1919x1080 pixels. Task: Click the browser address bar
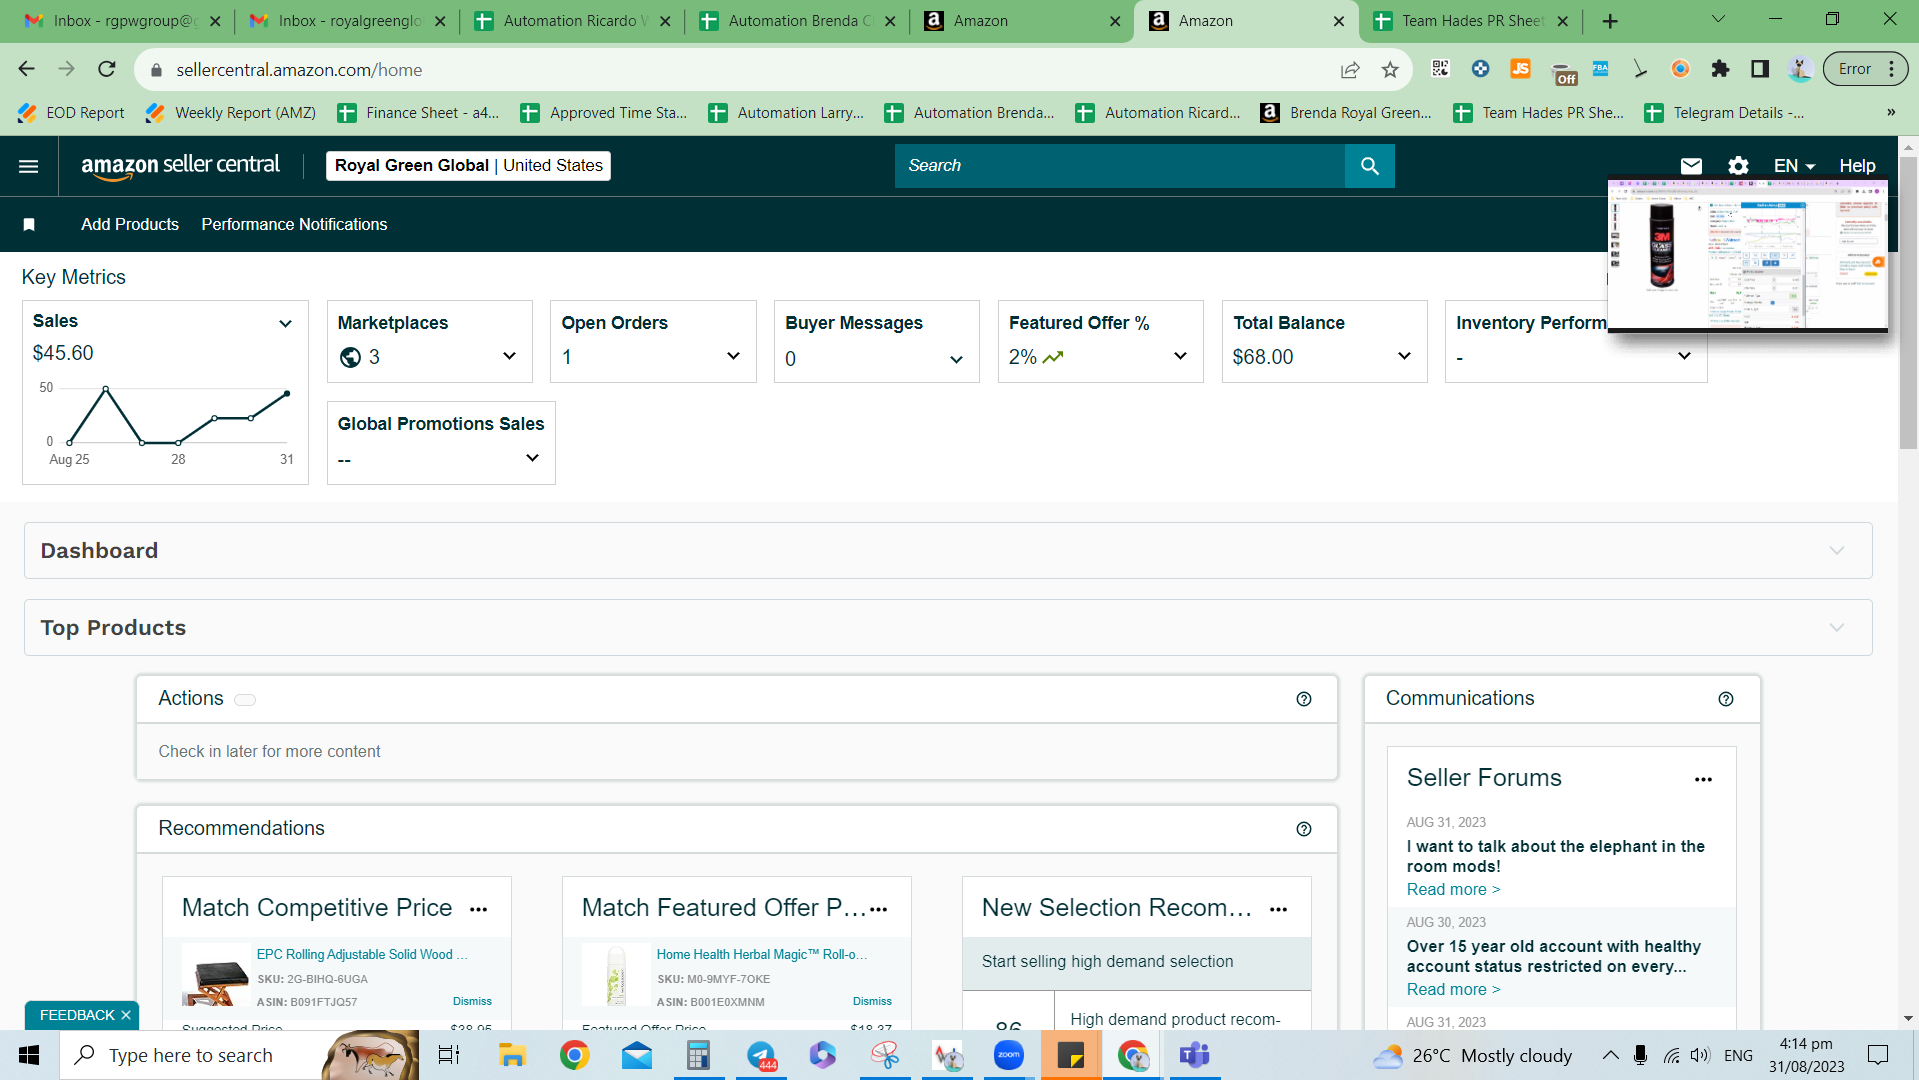click(x=740, y=70)
